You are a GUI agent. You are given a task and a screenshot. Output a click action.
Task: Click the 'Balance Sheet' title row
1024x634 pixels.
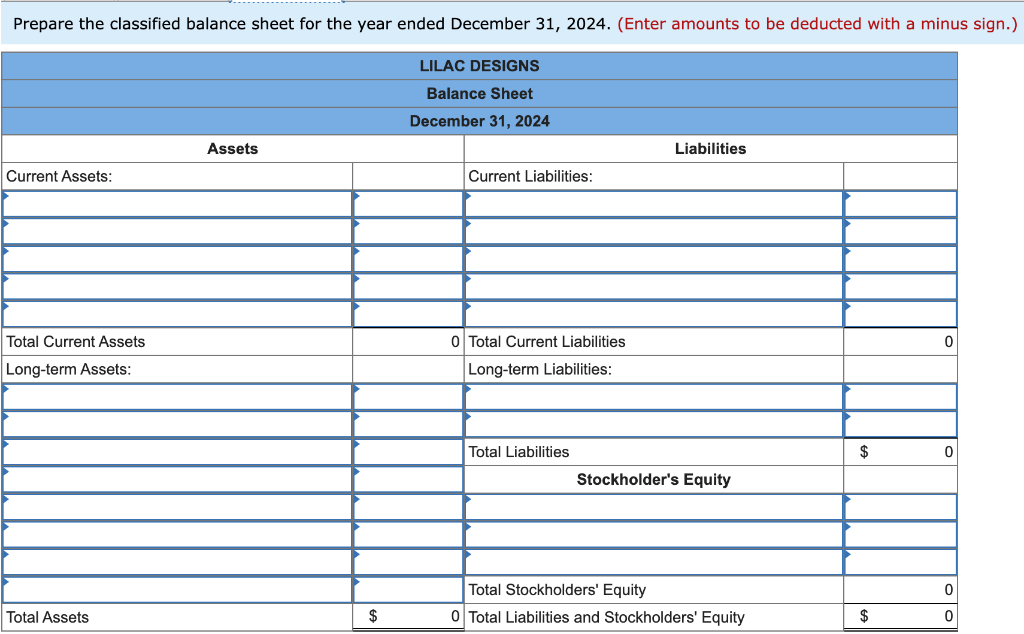click(479, 93)
